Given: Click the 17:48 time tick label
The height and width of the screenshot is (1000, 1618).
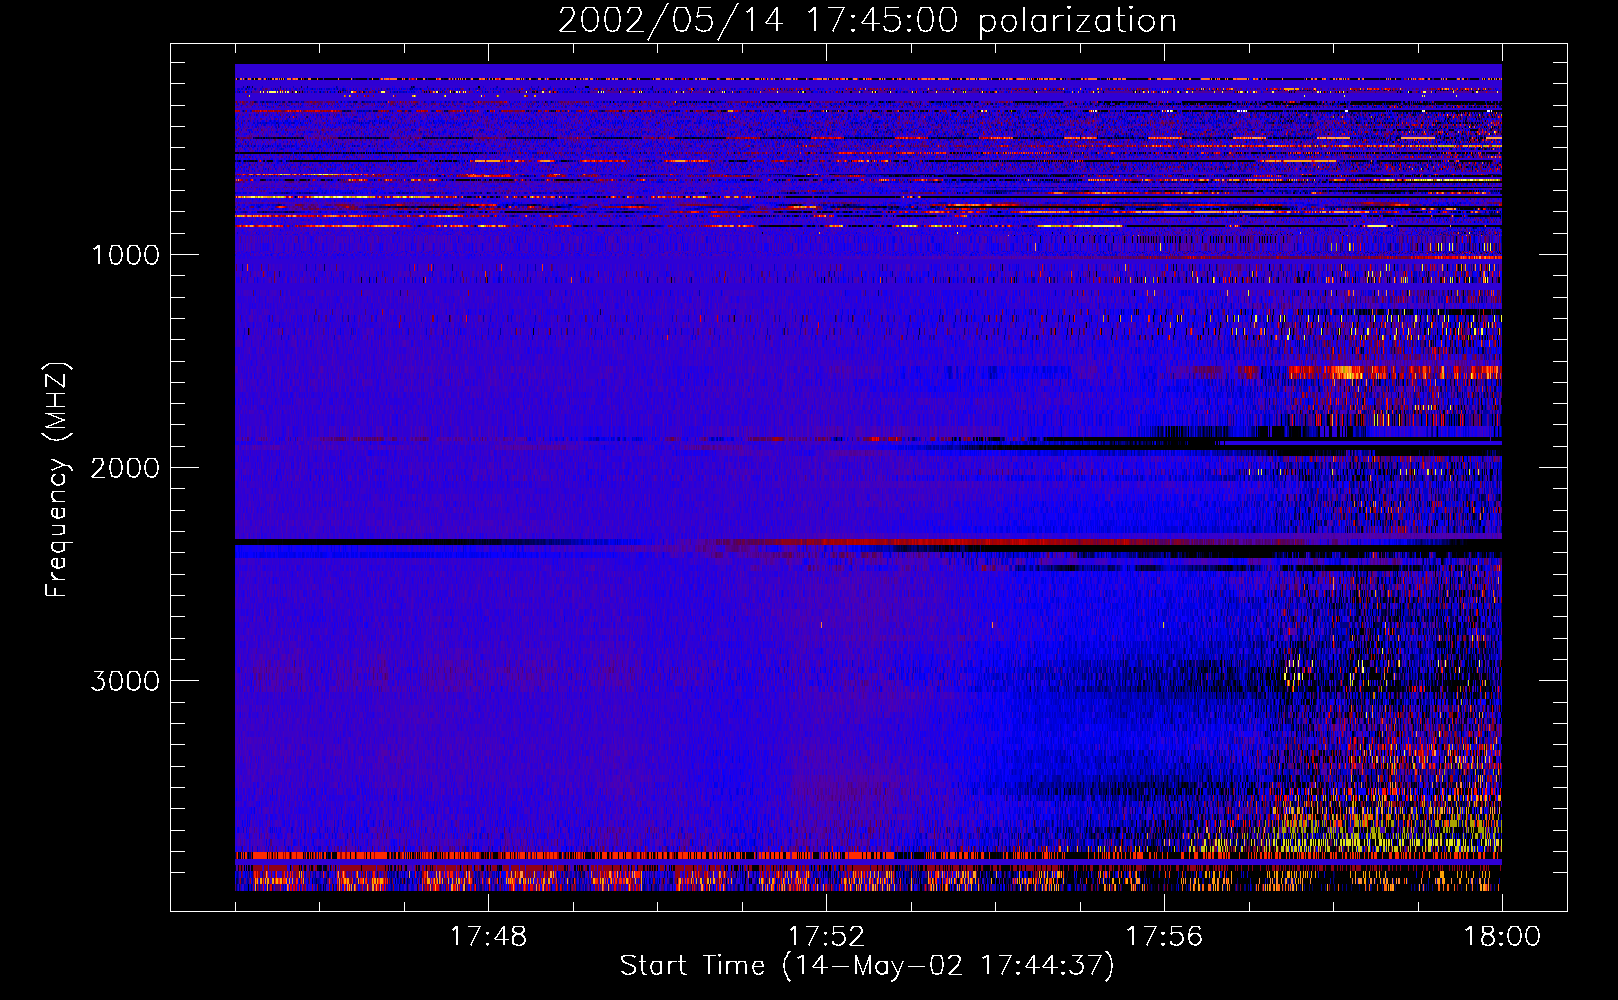Looking at the screenshot, I should (488, 937).
